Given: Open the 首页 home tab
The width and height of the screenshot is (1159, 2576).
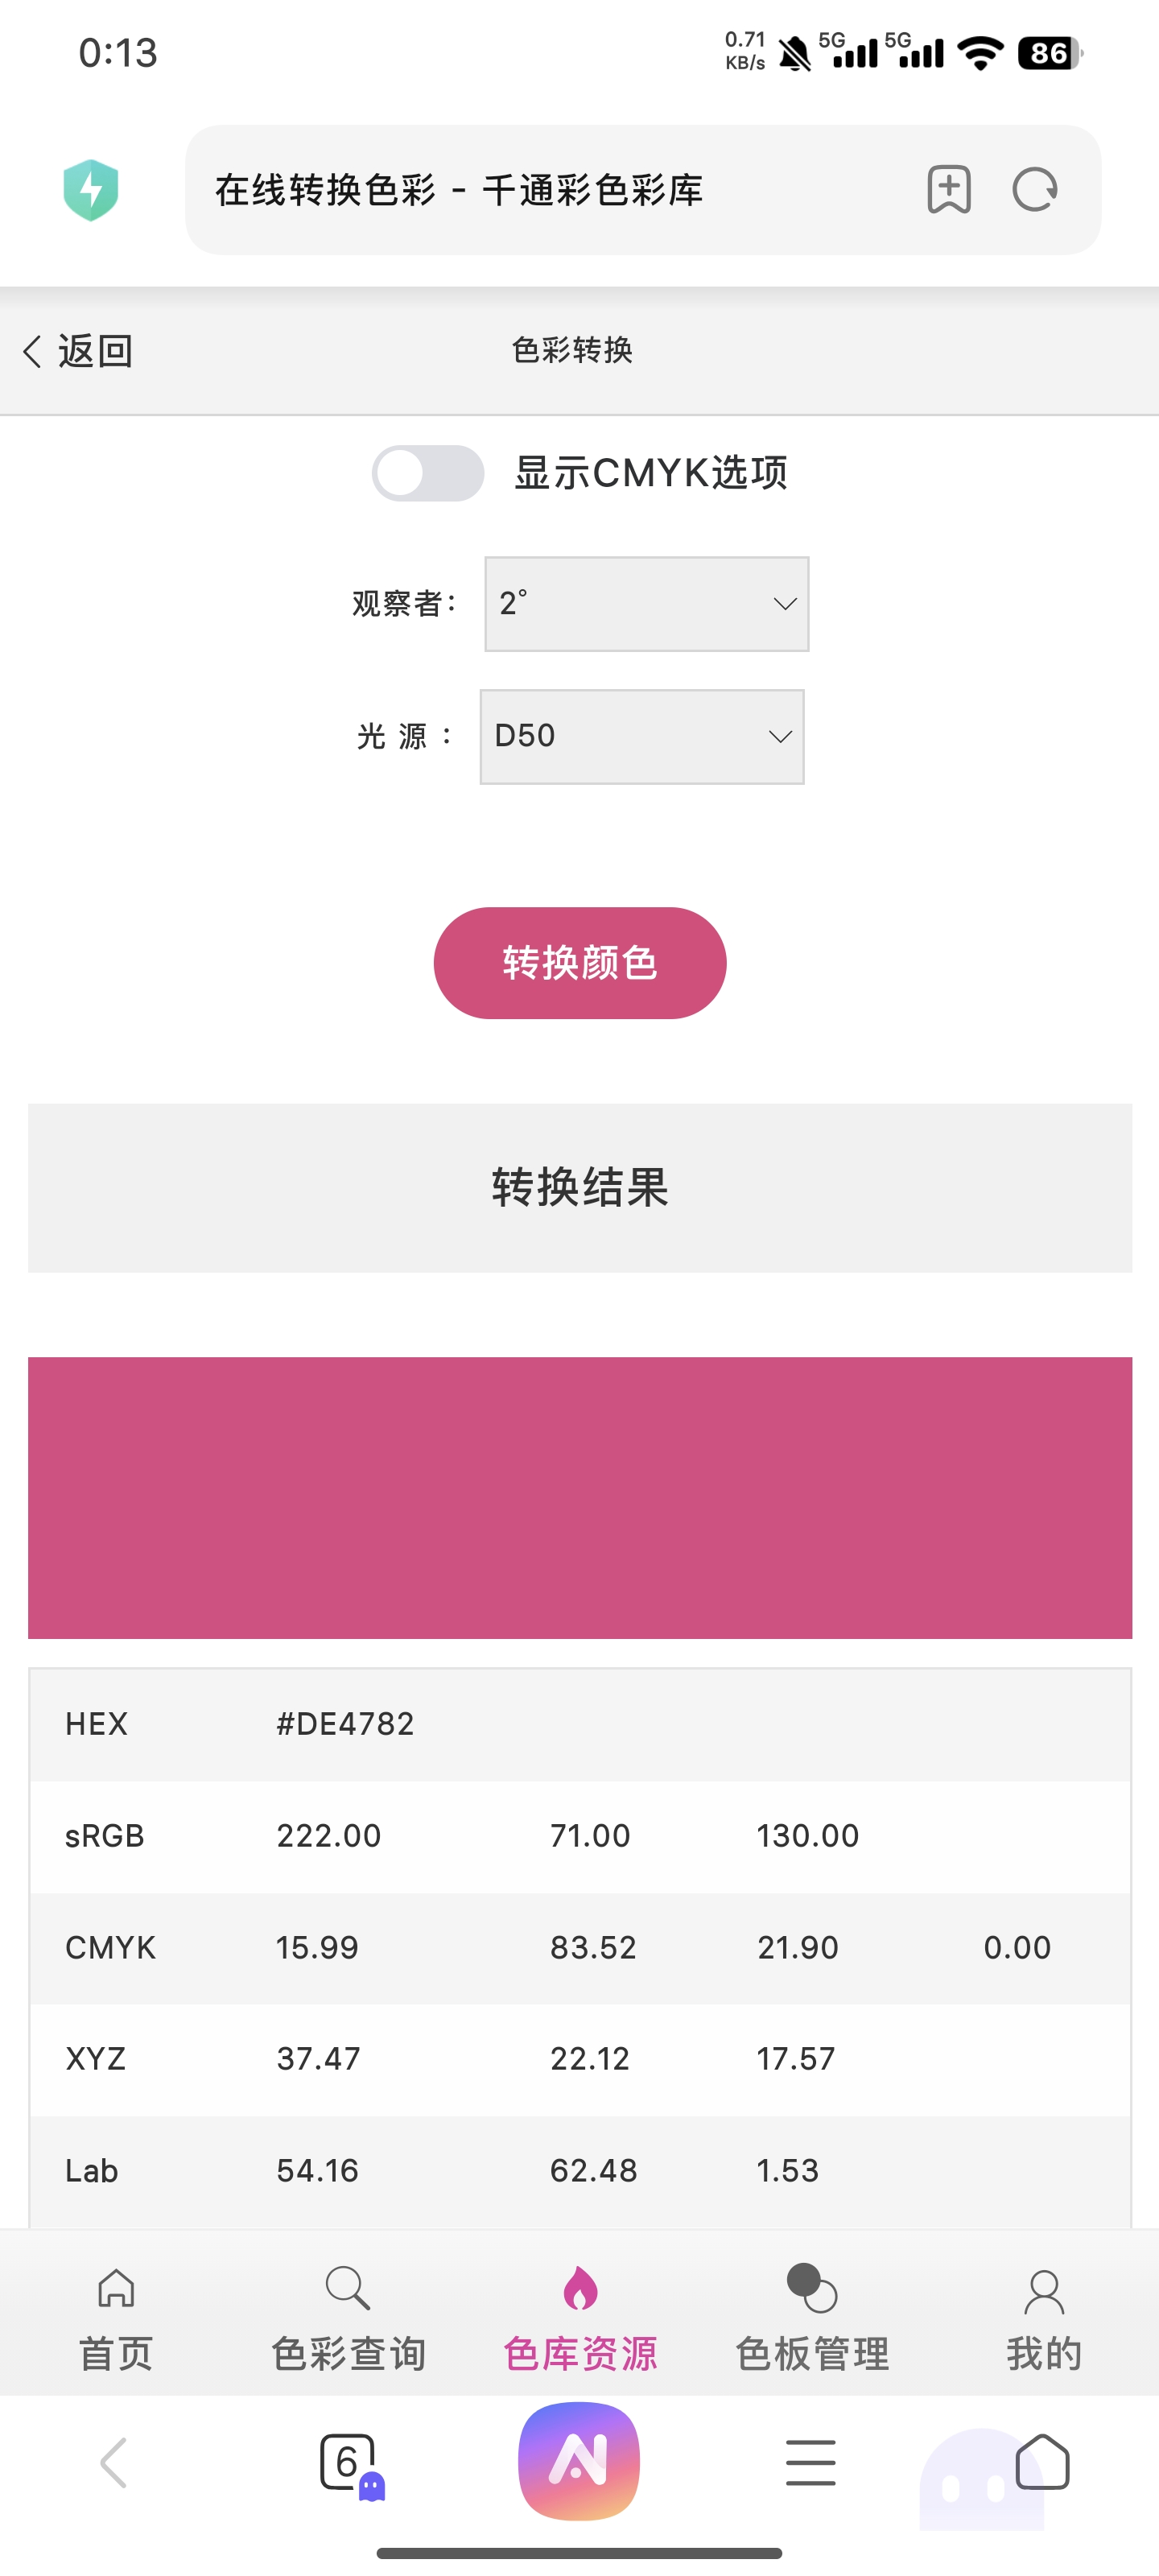Looking at the screenshot, I should 116,2320.
